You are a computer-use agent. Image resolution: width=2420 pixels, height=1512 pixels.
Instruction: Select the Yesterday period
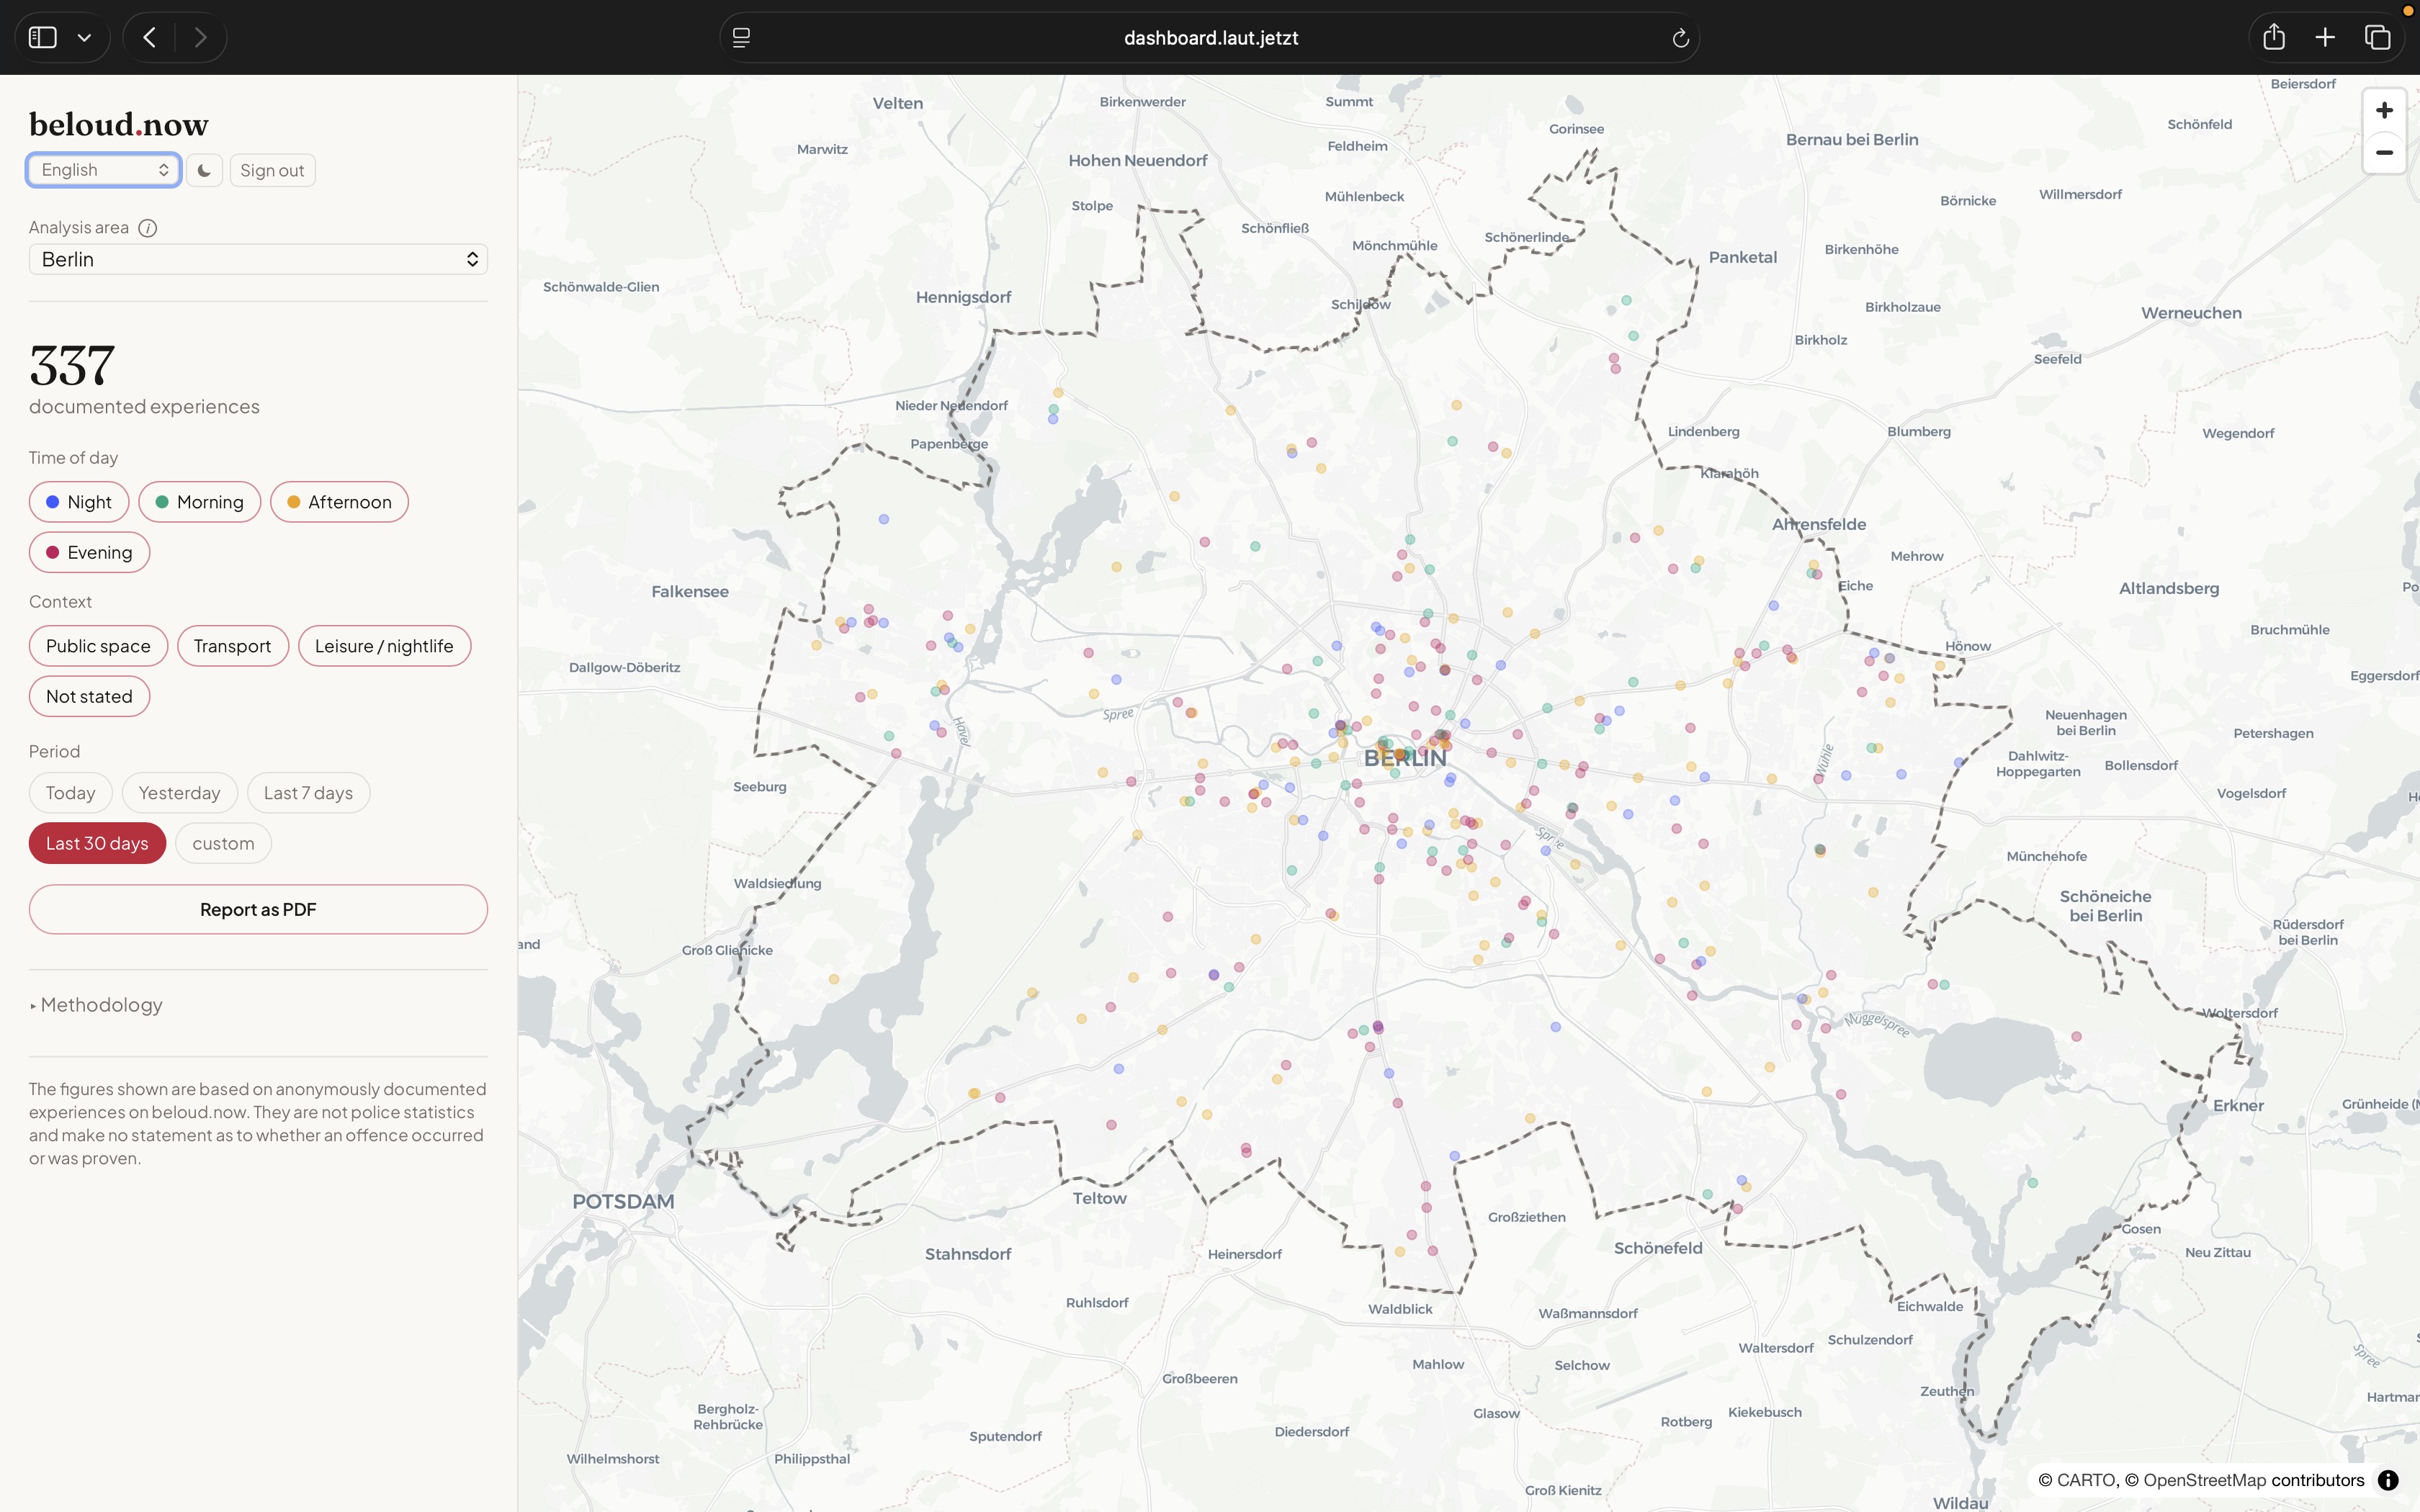pyautogui.click(x=179, y=793)
